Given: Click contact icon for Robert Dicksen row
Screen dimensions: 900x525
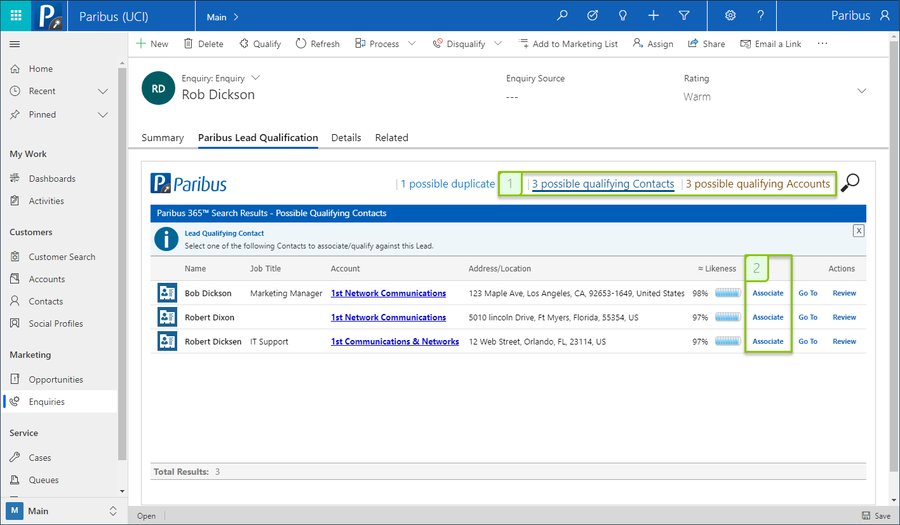Looking at the screenshot, I should (x=167, y=341).
